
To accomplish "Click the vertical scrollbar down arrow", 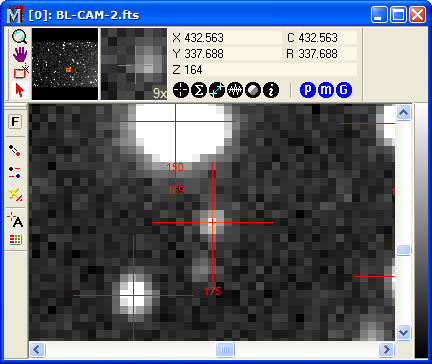I will (404, 332).
